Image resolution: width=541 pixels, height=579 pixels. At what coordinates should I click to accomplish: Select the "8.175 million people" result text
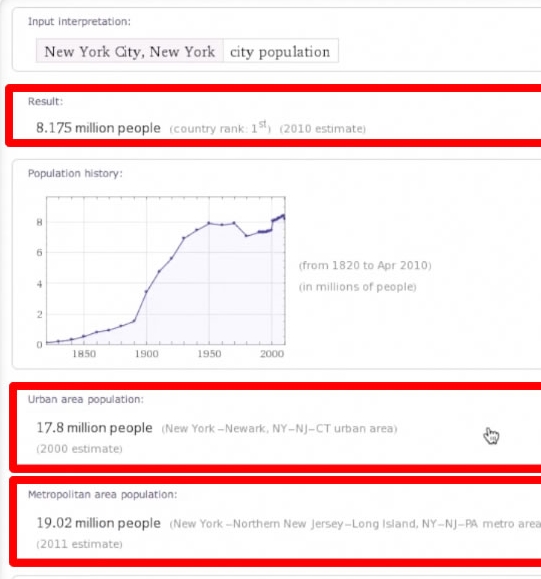[x=98, y=128]
